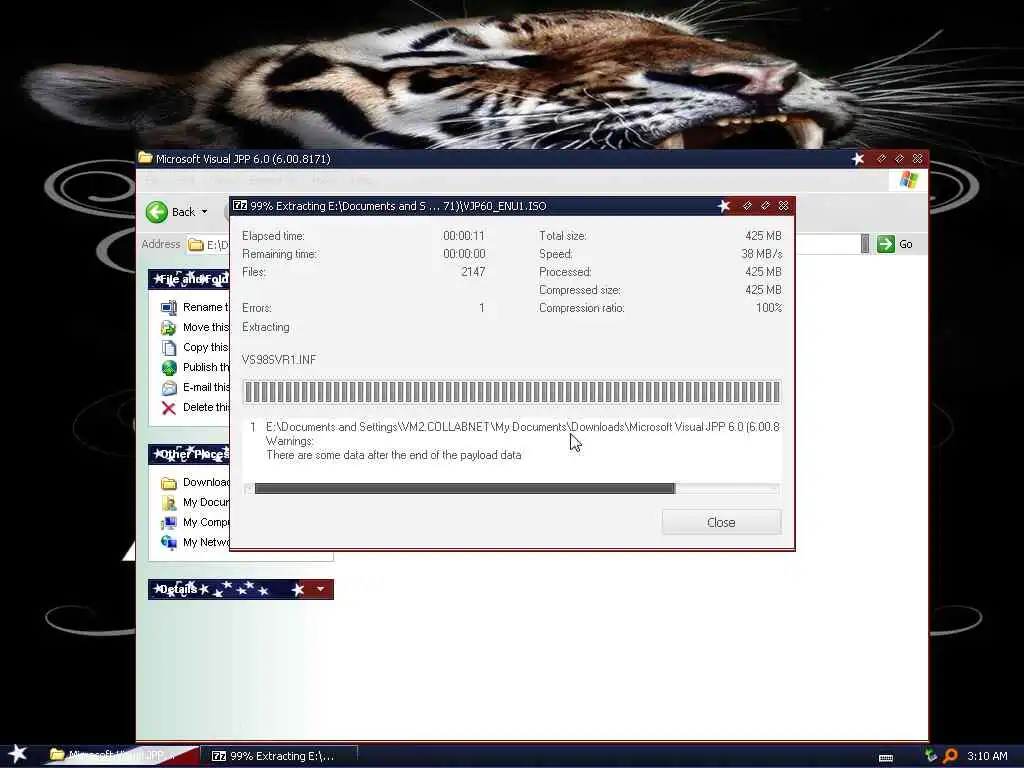The image size is (1024, 768).
Task: Click the horizontal scrollbar in the messages list
Action: pos(512,488)
